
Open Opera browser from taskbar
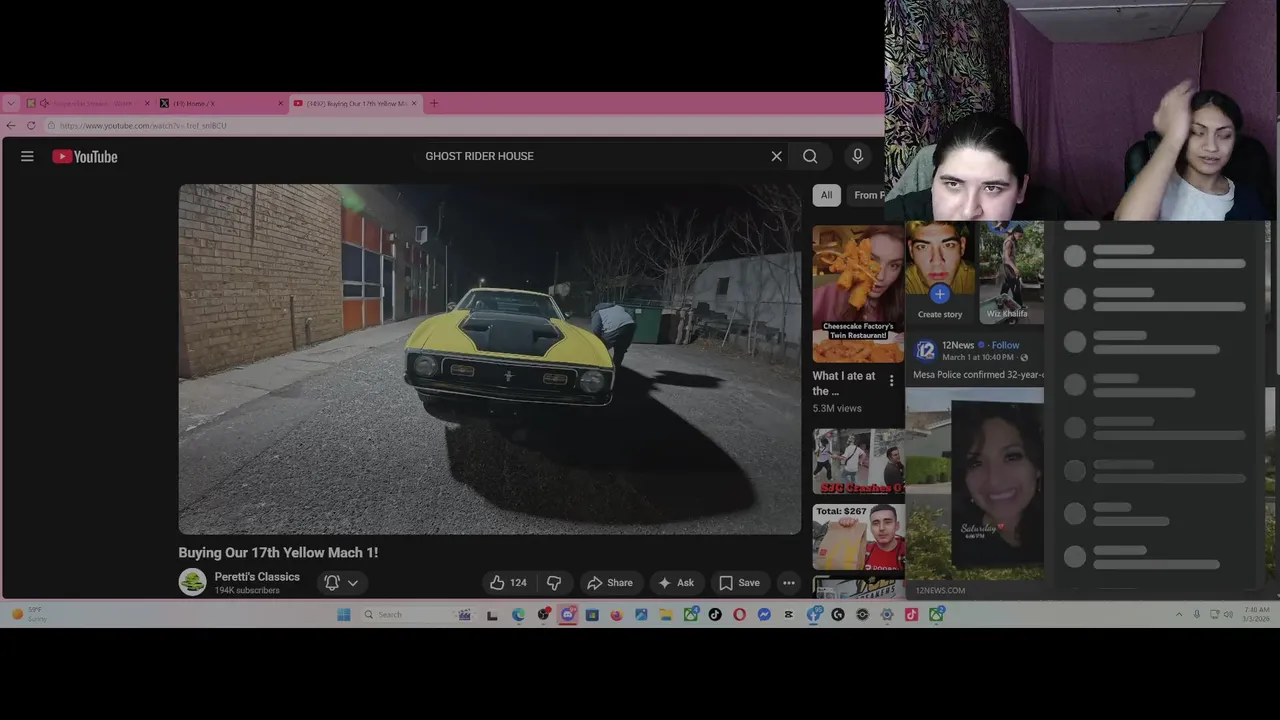739,614
